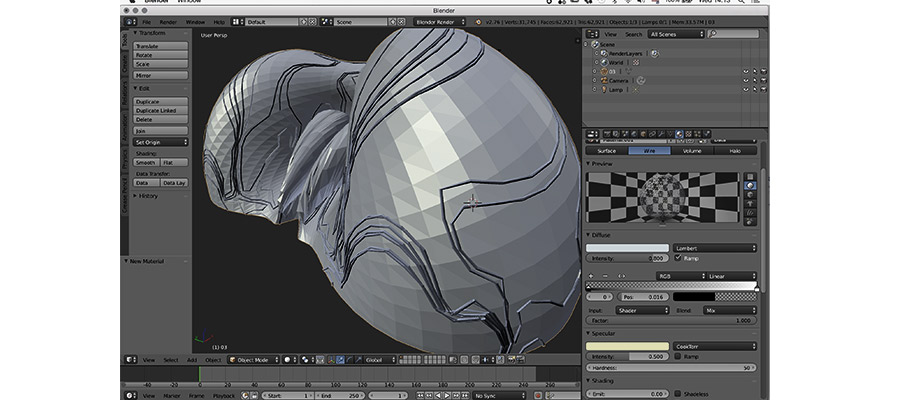900x400 pixels.
Task: Add a color stop with plus icon
Action: [591, 276]
